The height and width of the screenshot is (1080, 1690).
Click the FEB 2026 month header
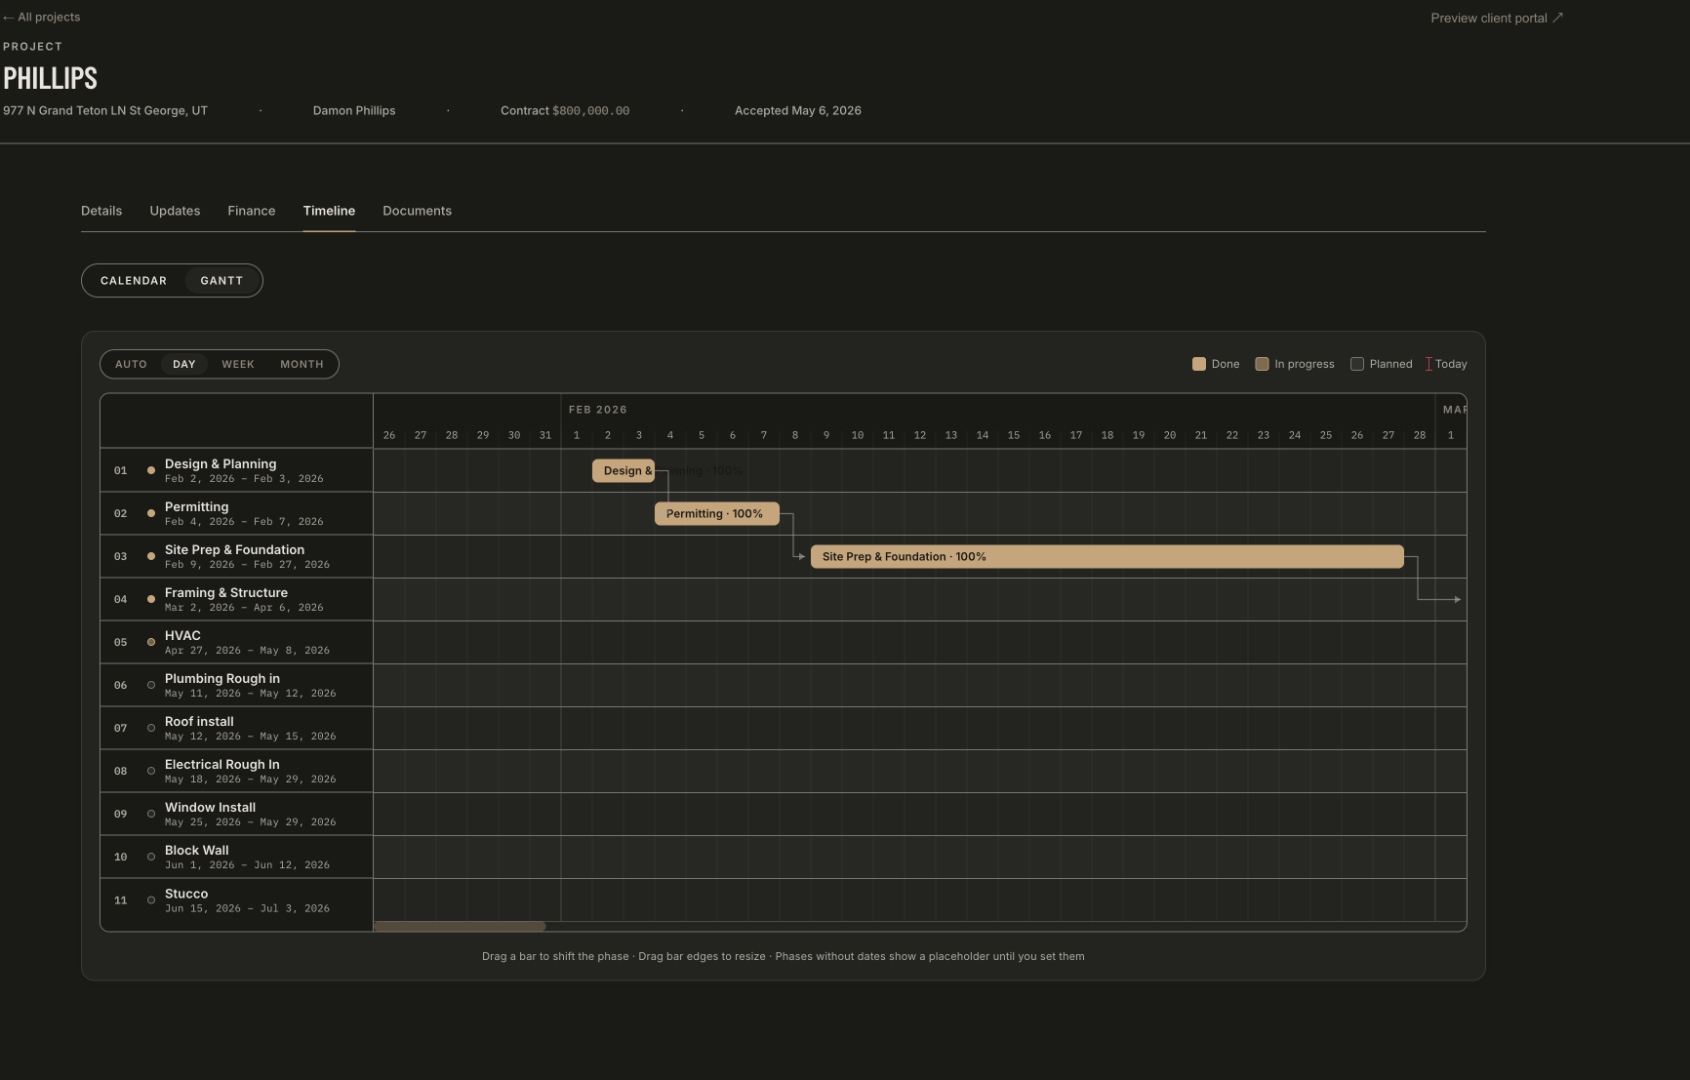click(x=598, y=410)
